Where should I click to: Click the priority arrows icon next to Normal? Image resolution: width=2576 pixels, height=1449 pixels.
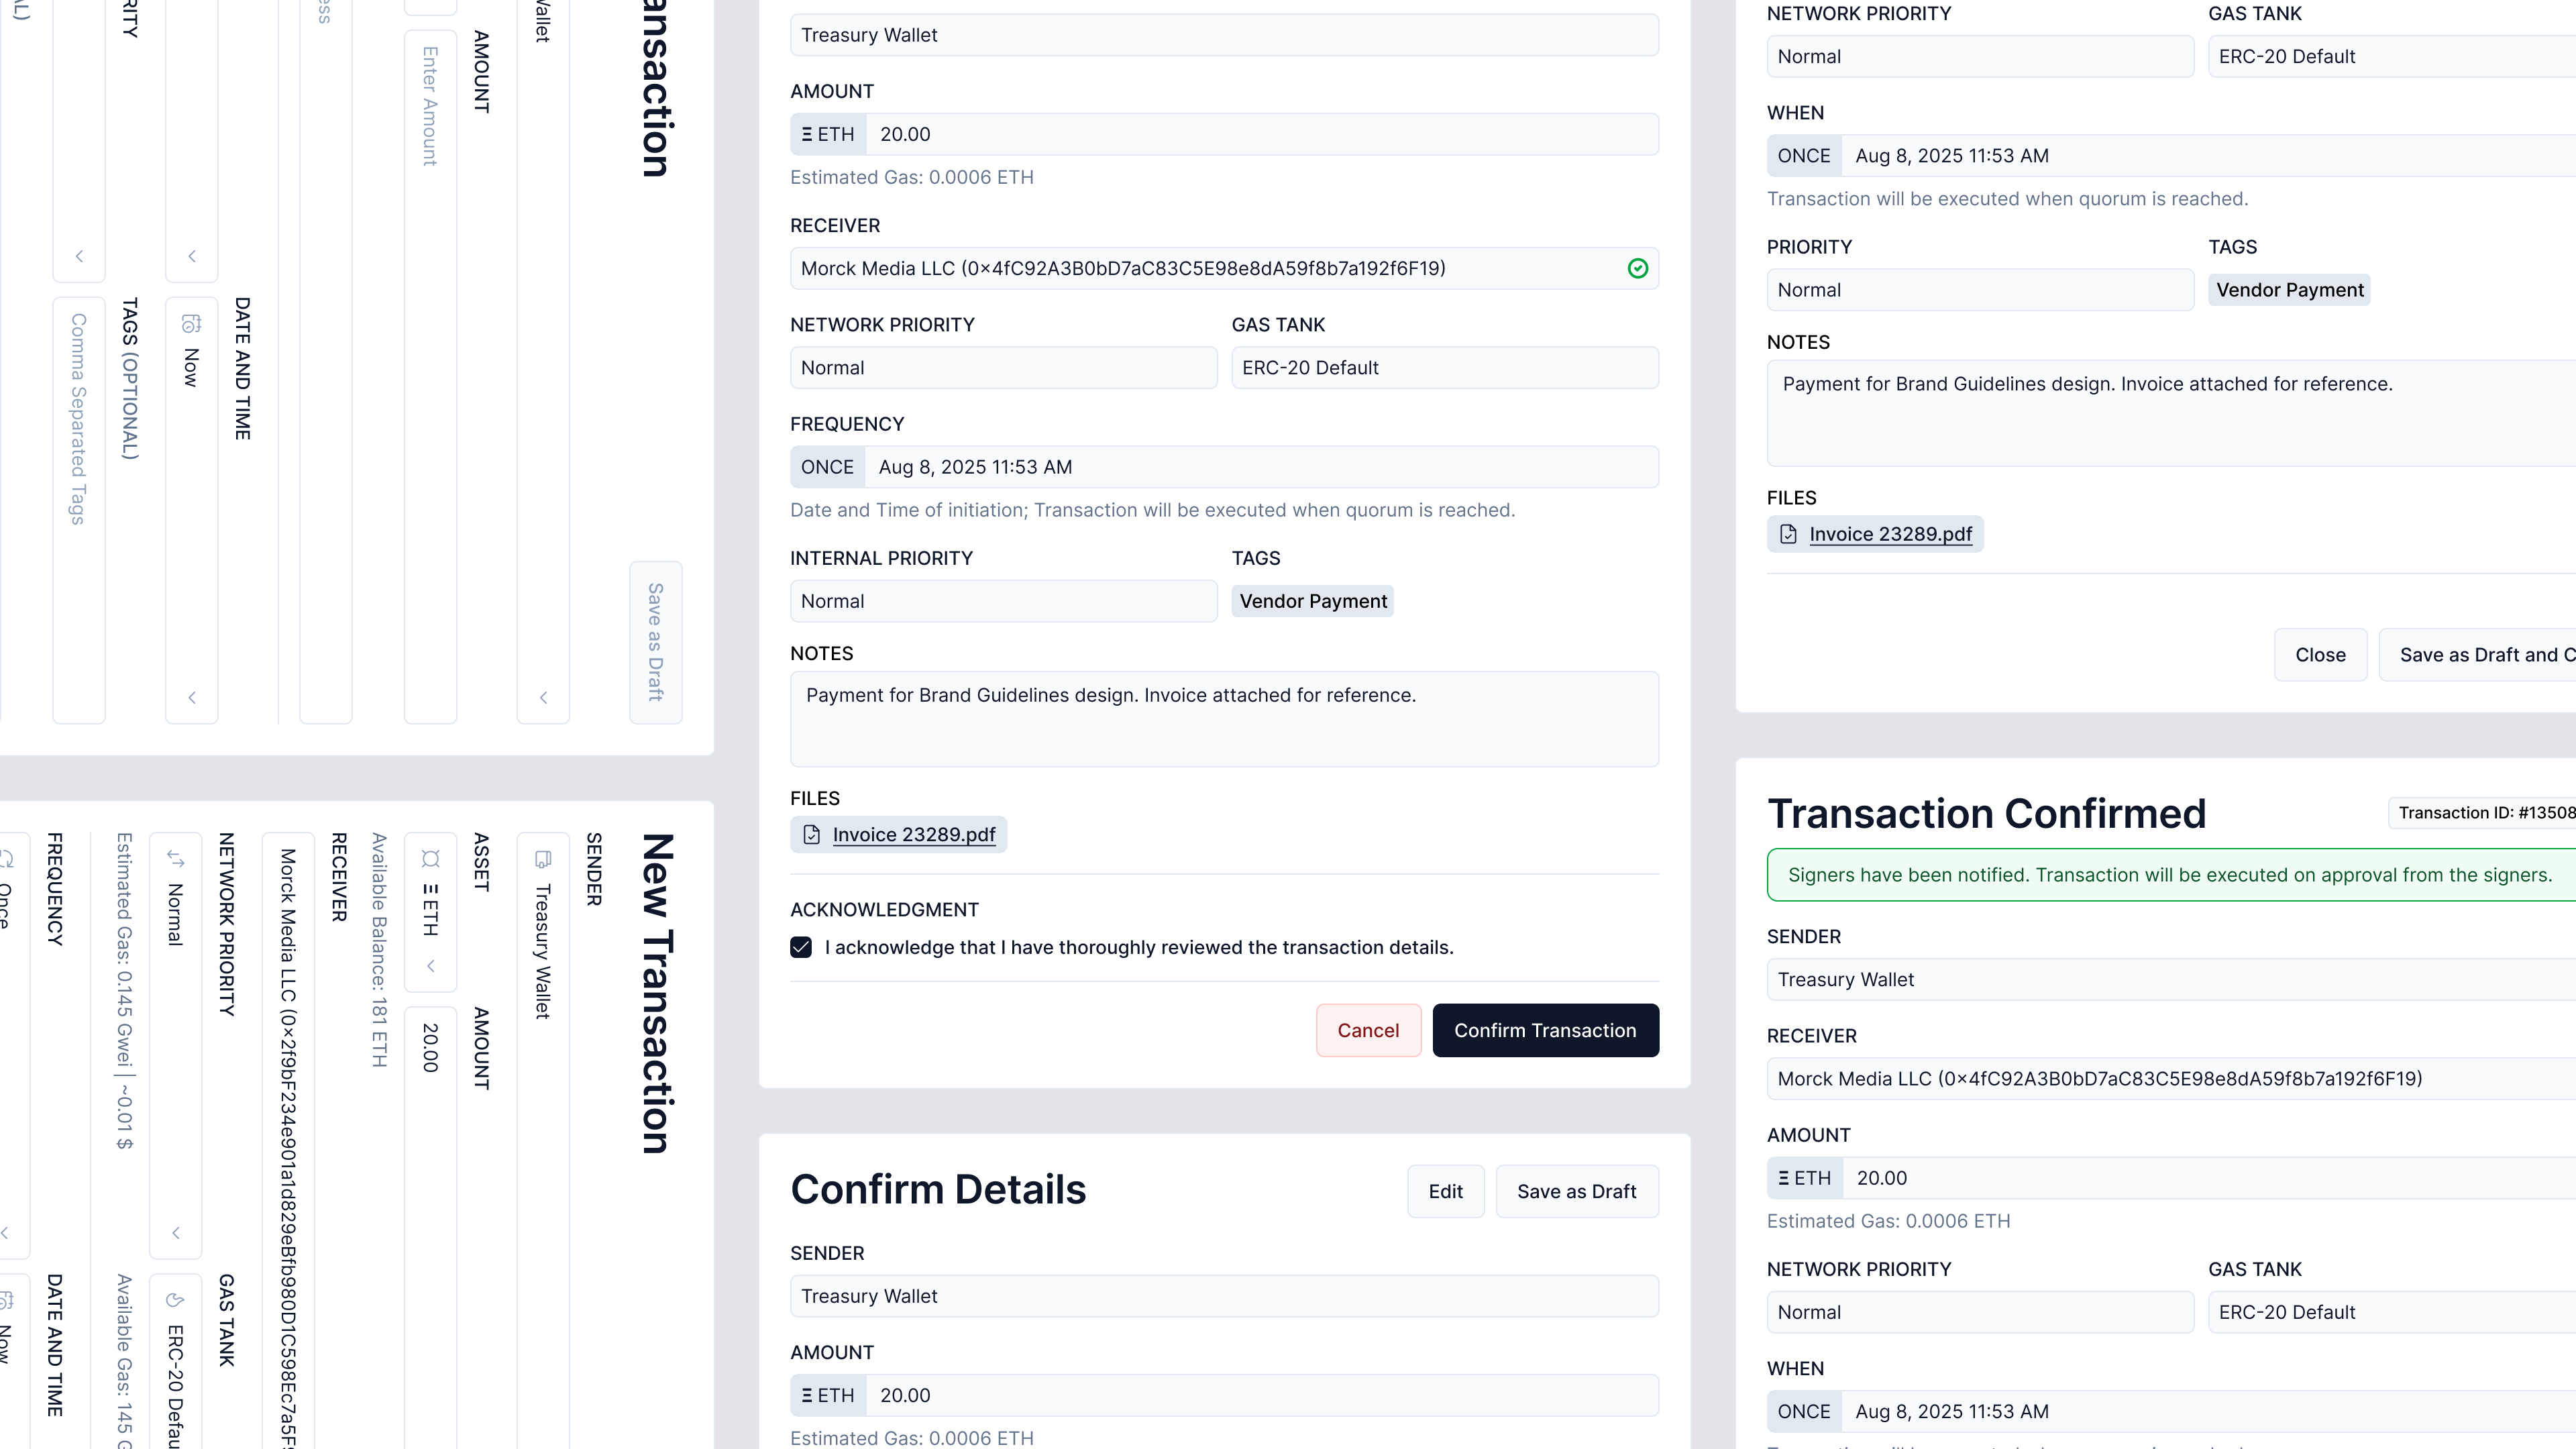tap(176, 858)
